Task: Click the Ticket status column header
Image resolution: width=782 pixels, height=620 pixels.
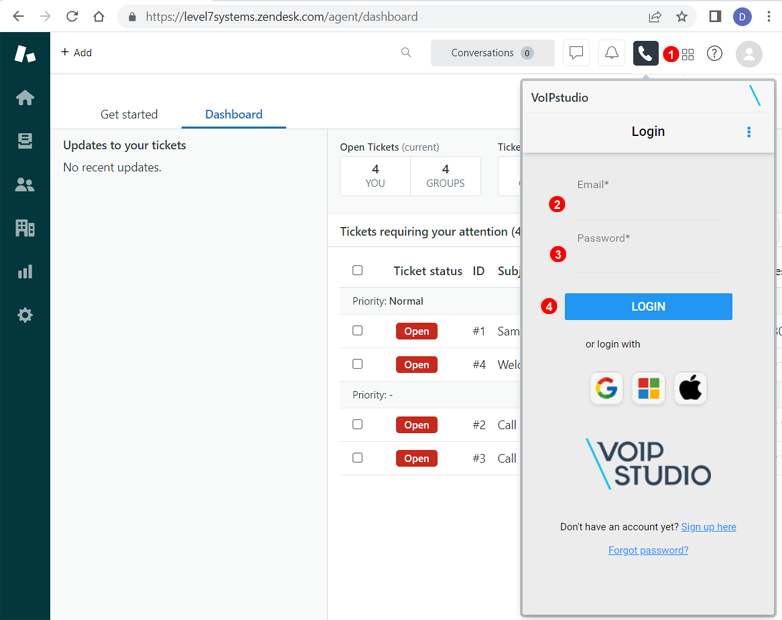Action: tap(428, 271)
